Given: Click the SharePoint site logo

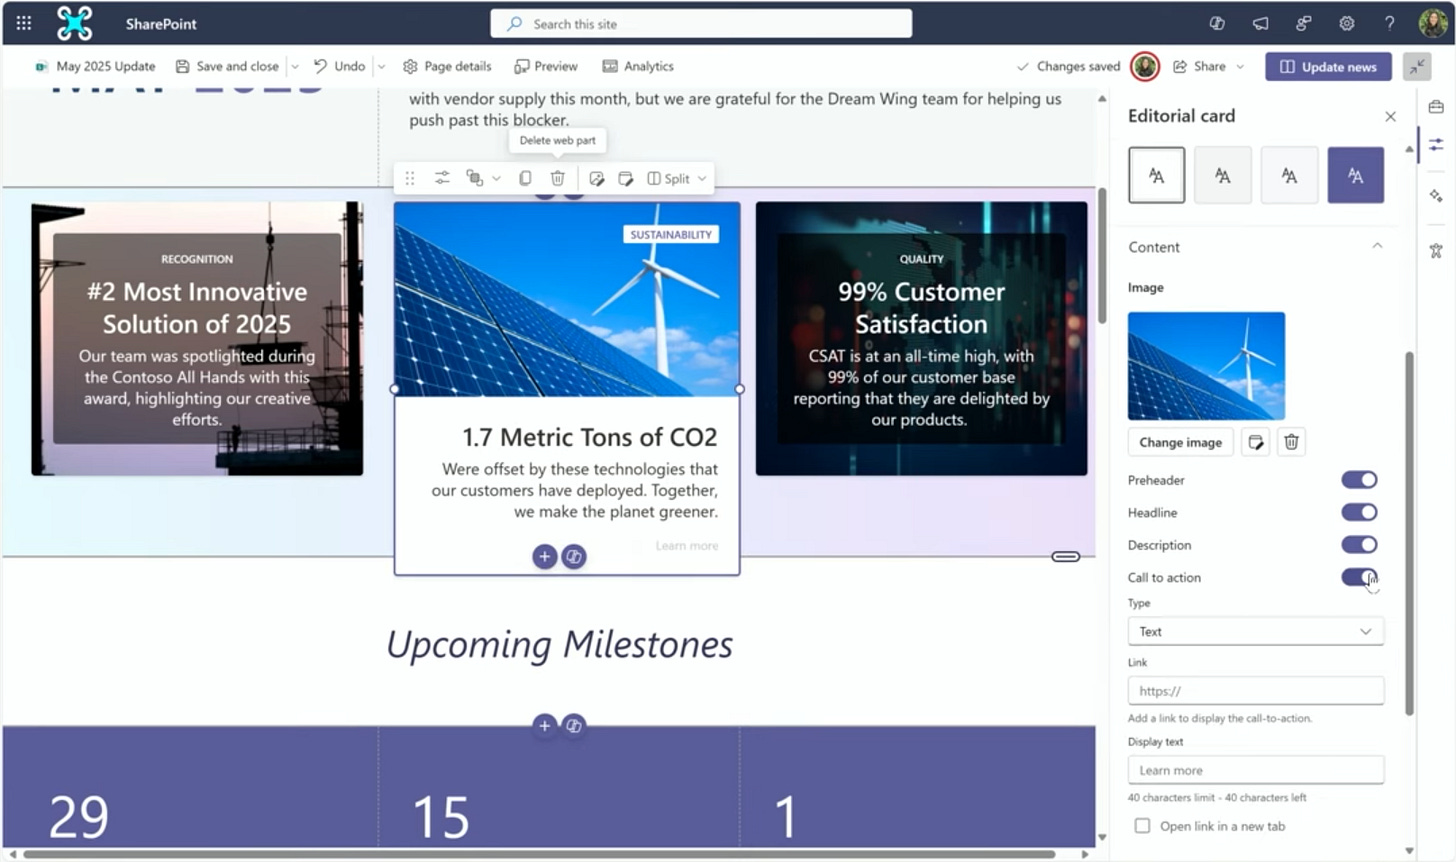Looking at the screenshot, I should click(75, 23).
